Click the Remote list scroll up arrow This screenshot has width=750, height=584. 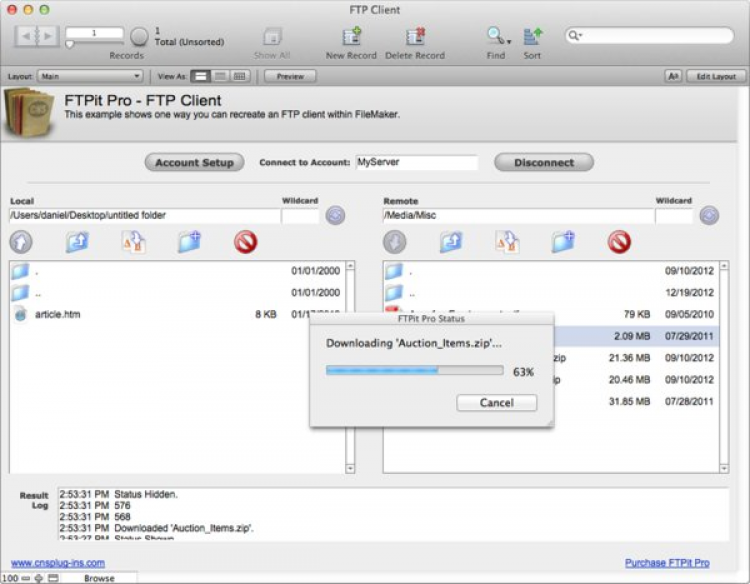[724, 265]
